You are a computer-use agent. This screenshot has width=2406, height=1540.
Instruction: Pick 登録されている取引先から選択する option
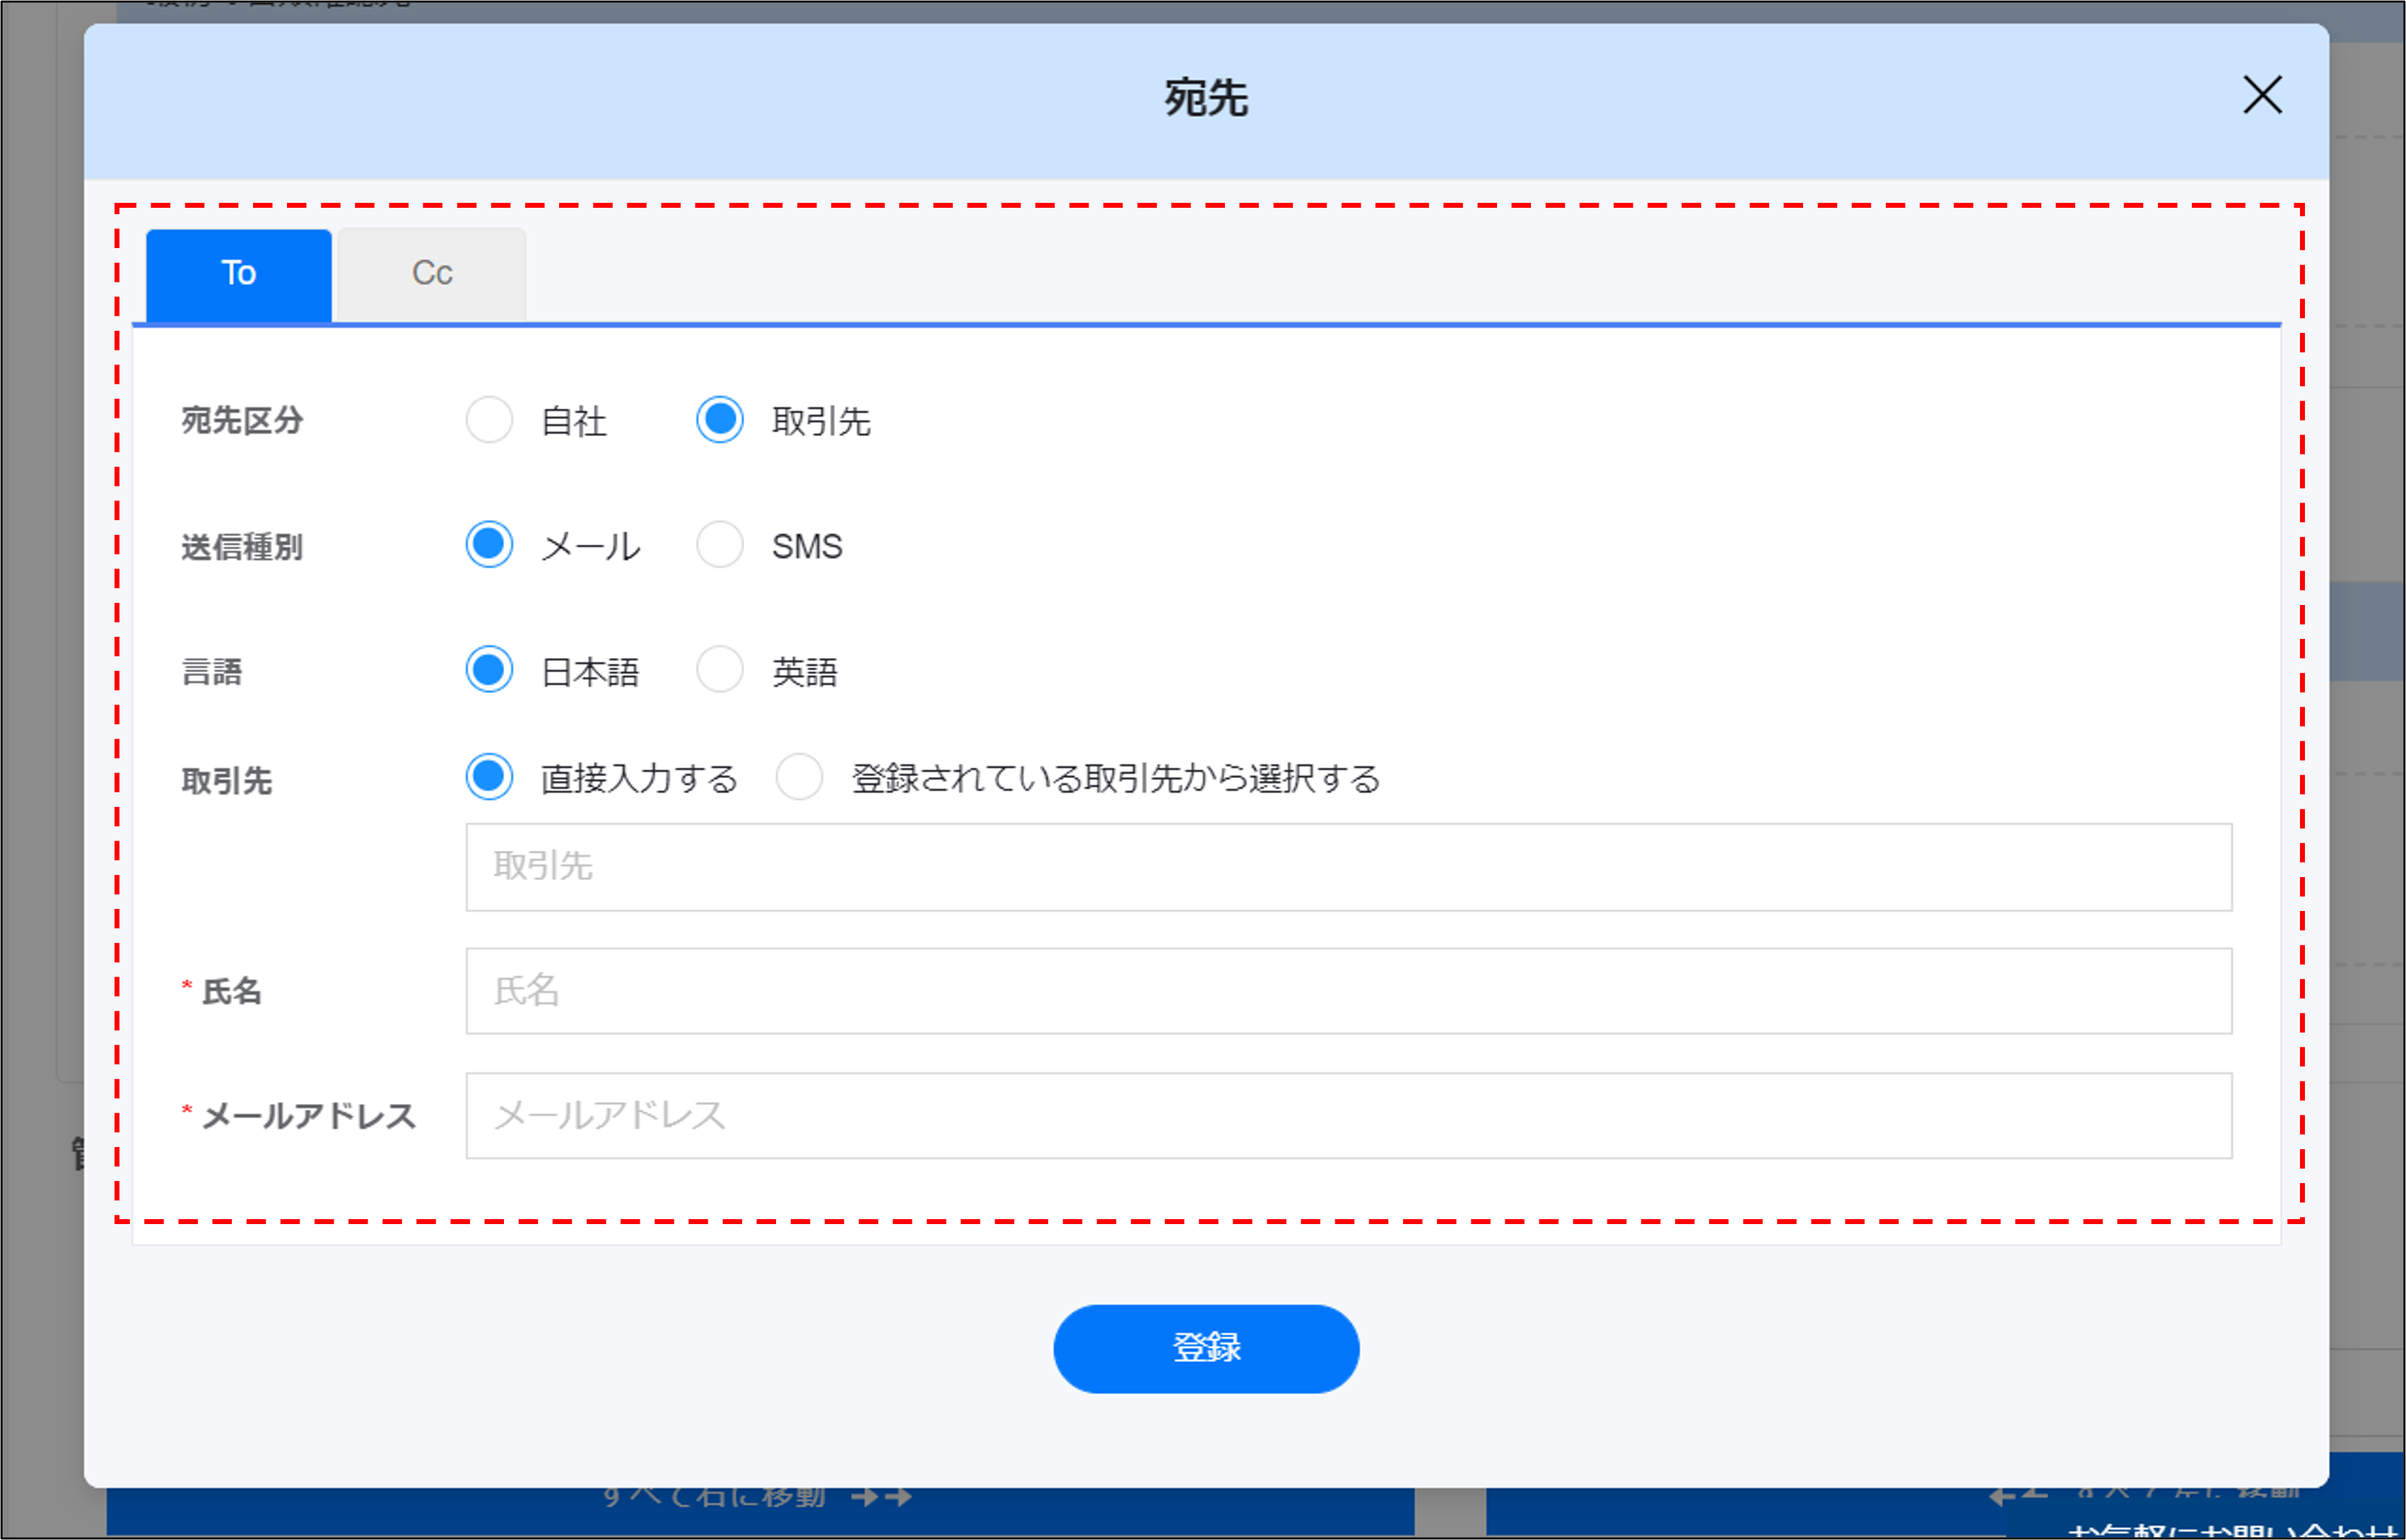(799, 777)
